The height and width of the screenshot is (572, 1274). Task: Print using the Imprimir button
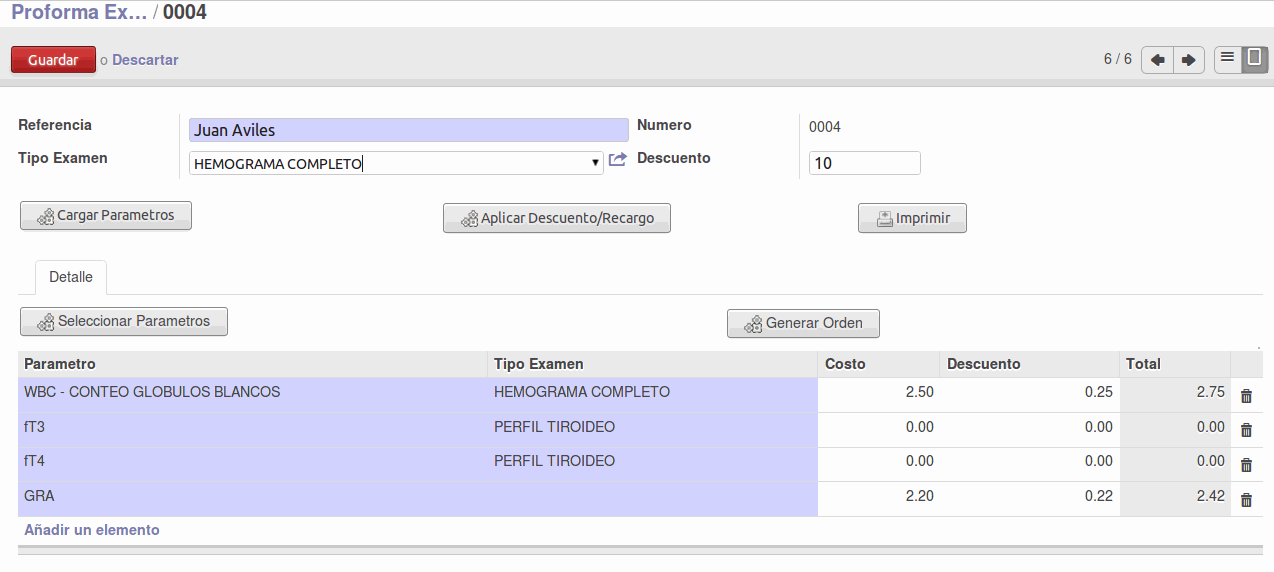(x=912, y=218)
